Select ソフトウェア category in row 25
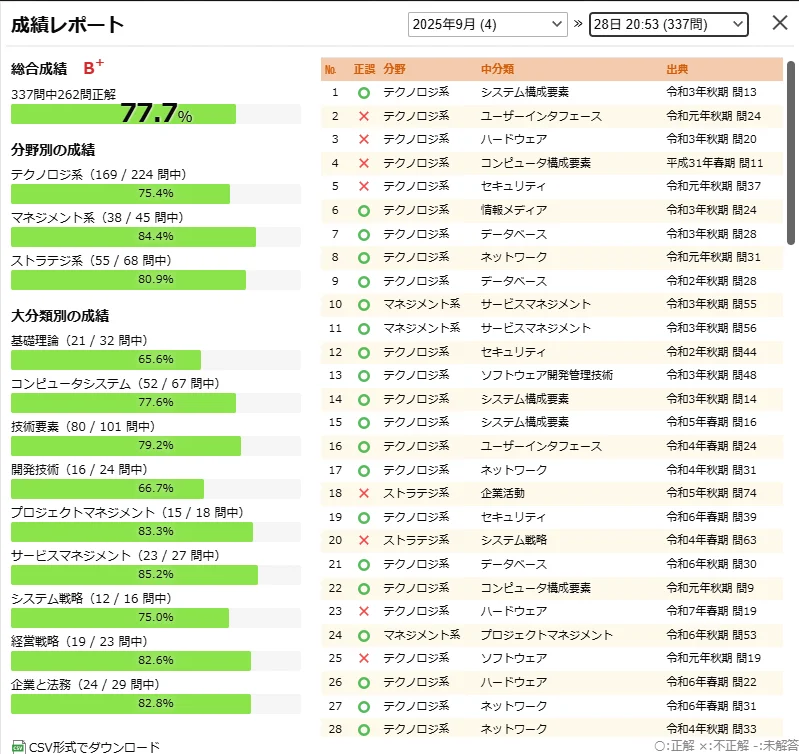Image resolution: width=799 pixels, height=754 pixels. (514, 658)
